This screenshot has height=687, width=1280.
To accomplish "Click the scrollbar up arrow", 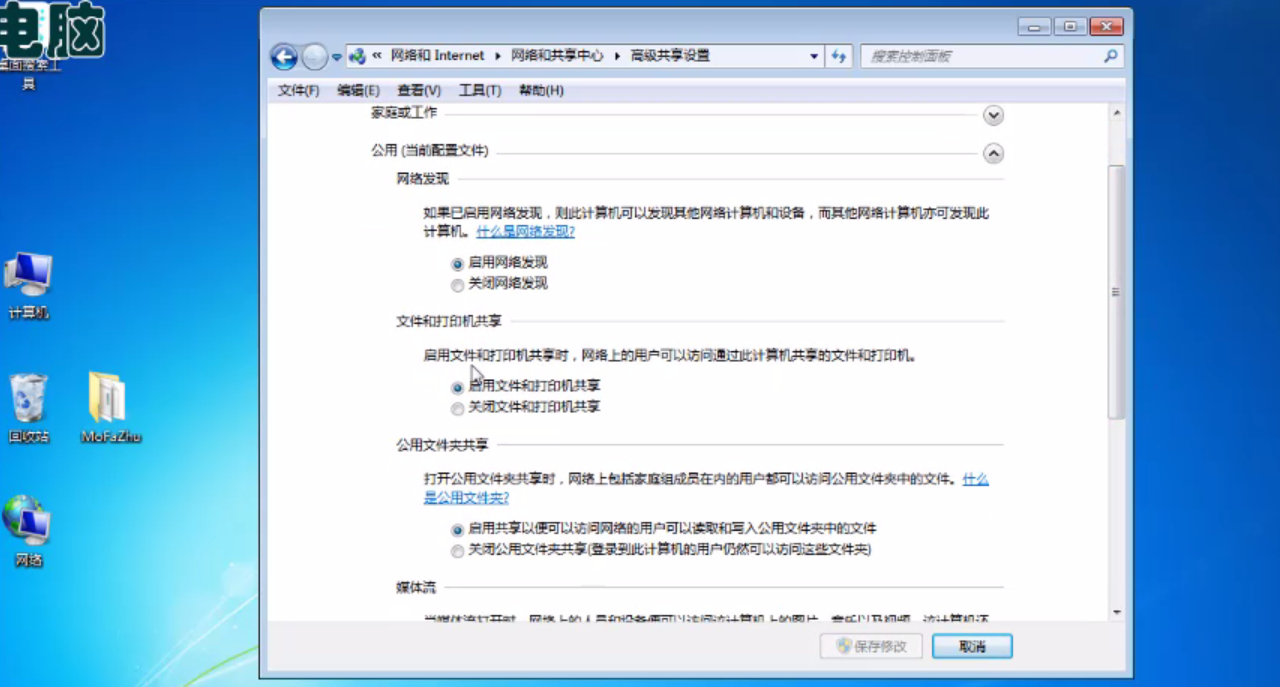I will pyautogui.click(x=1116, y=114).
